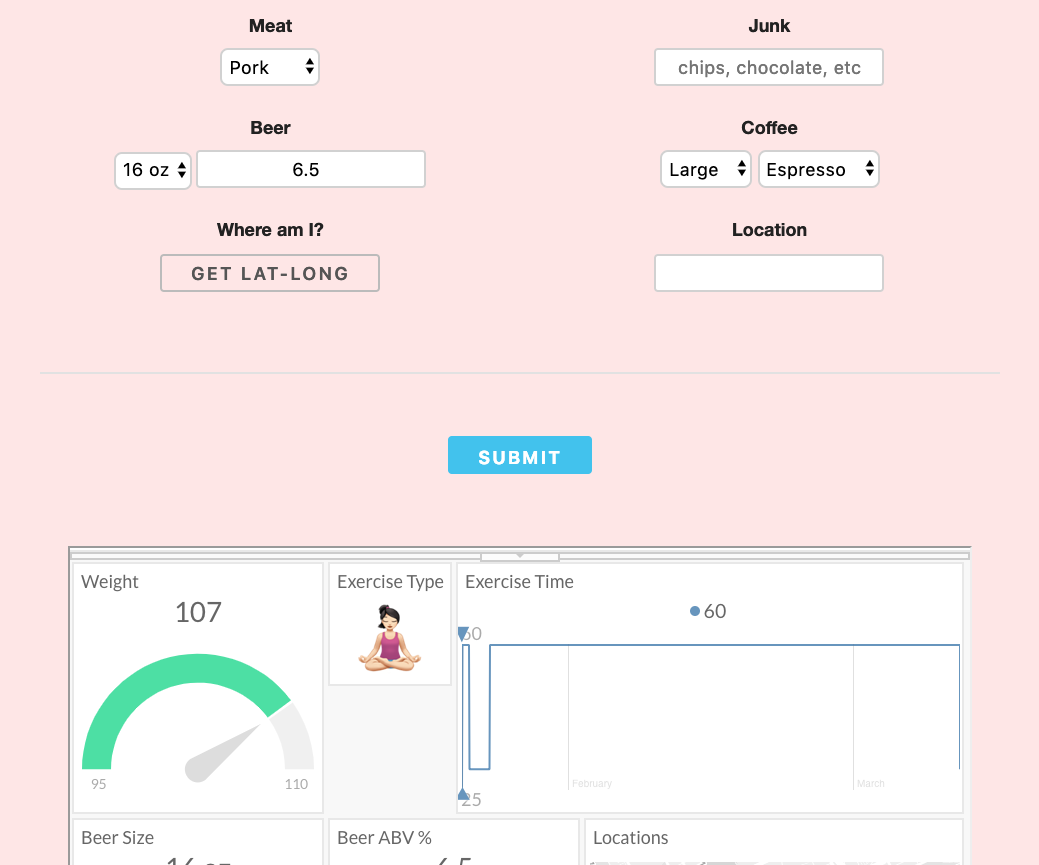Click the GET LAT-LONG button
This screenshot has height=865, width=1039.
(x=269, y=272)
